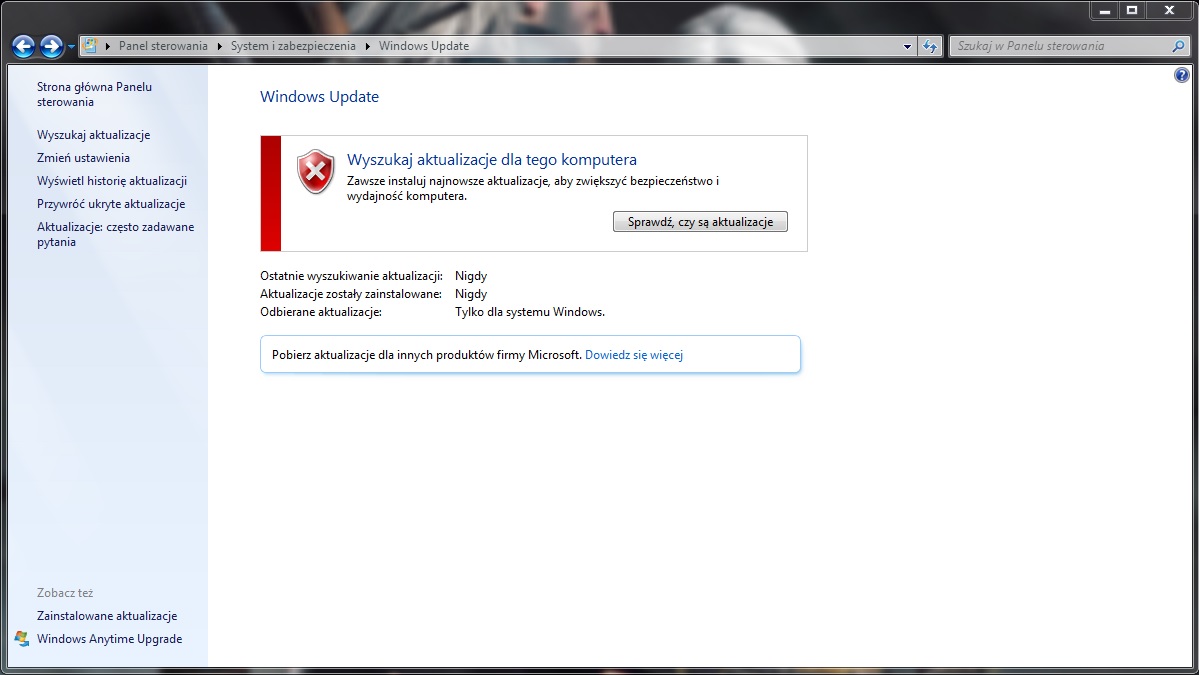Refresh the page with the refresh icon
This screenshot has width=1199, height=675.
930,47
